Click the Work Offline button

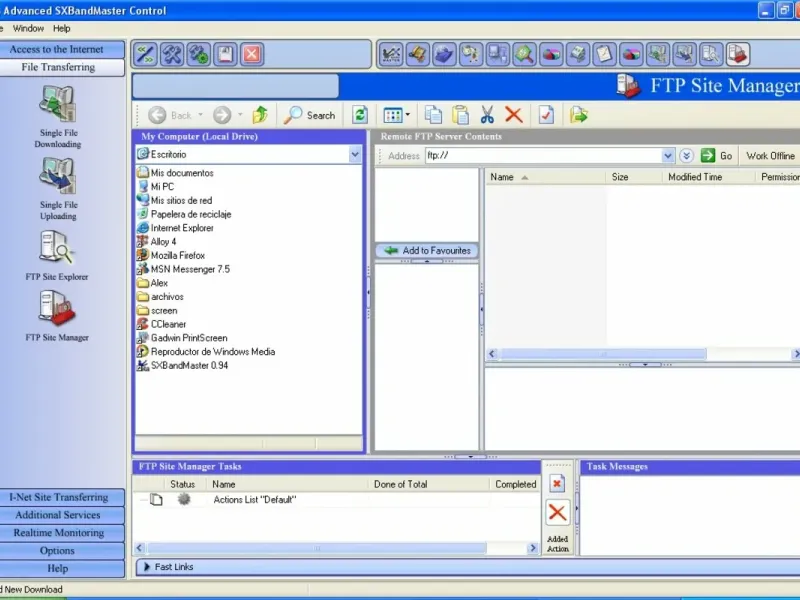(770, 156)
